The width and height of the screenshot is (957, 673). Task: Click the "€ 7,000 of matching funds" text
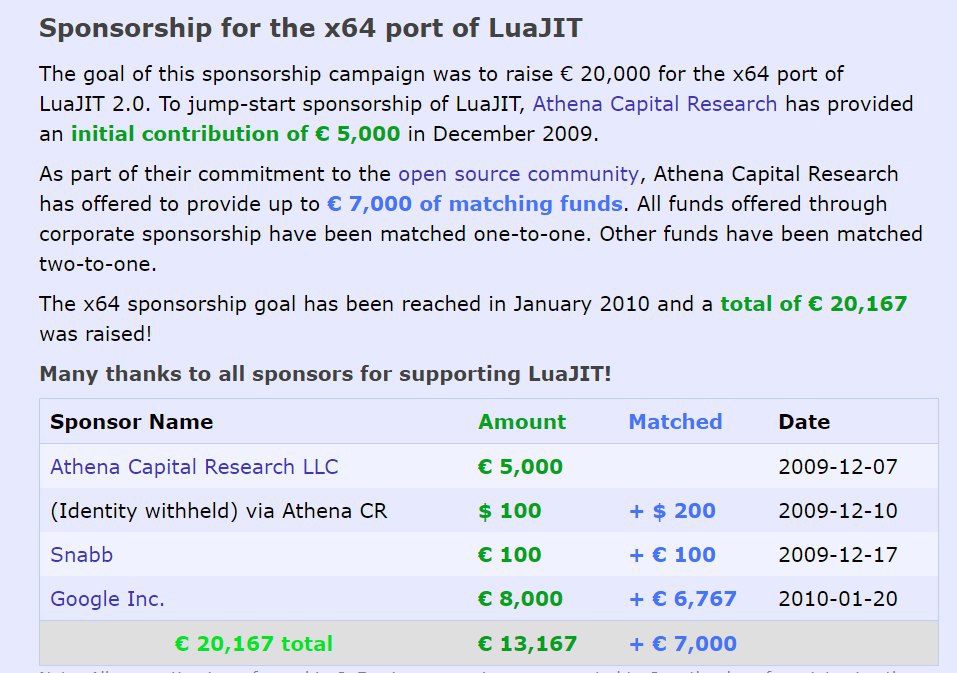[474, 204]
